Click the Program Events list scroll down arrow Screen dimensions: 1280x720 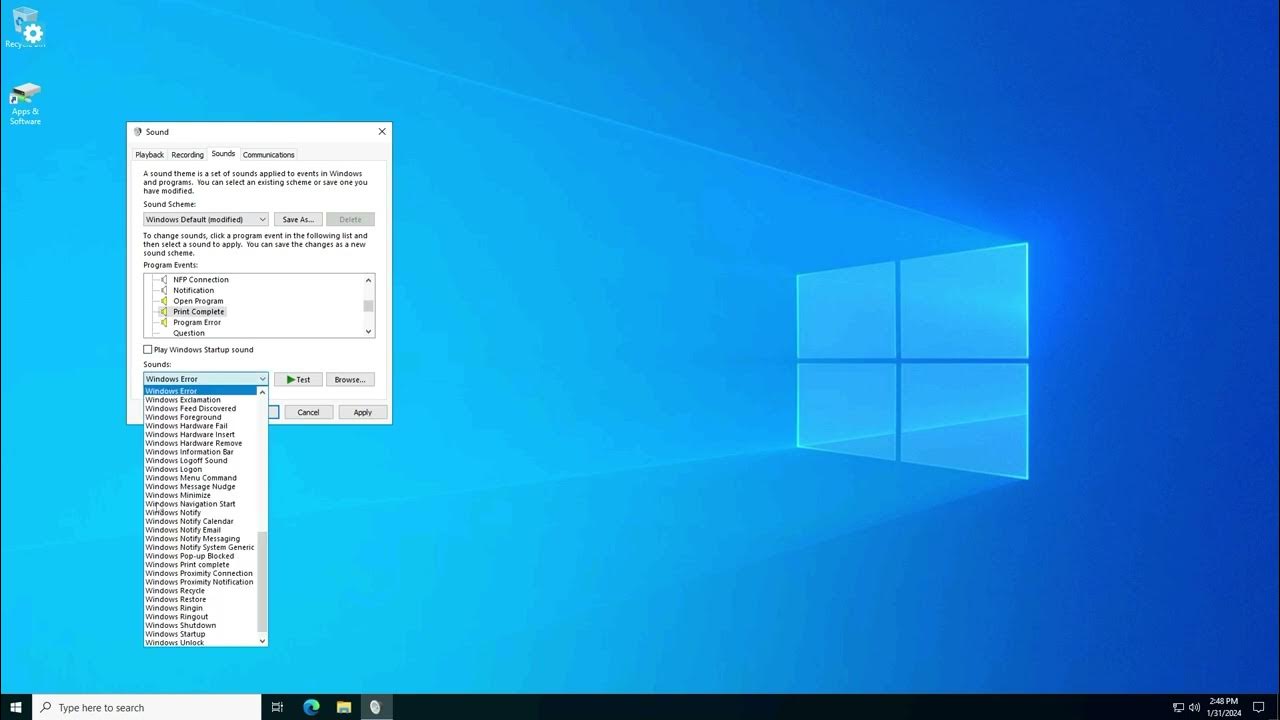point(368,332)
